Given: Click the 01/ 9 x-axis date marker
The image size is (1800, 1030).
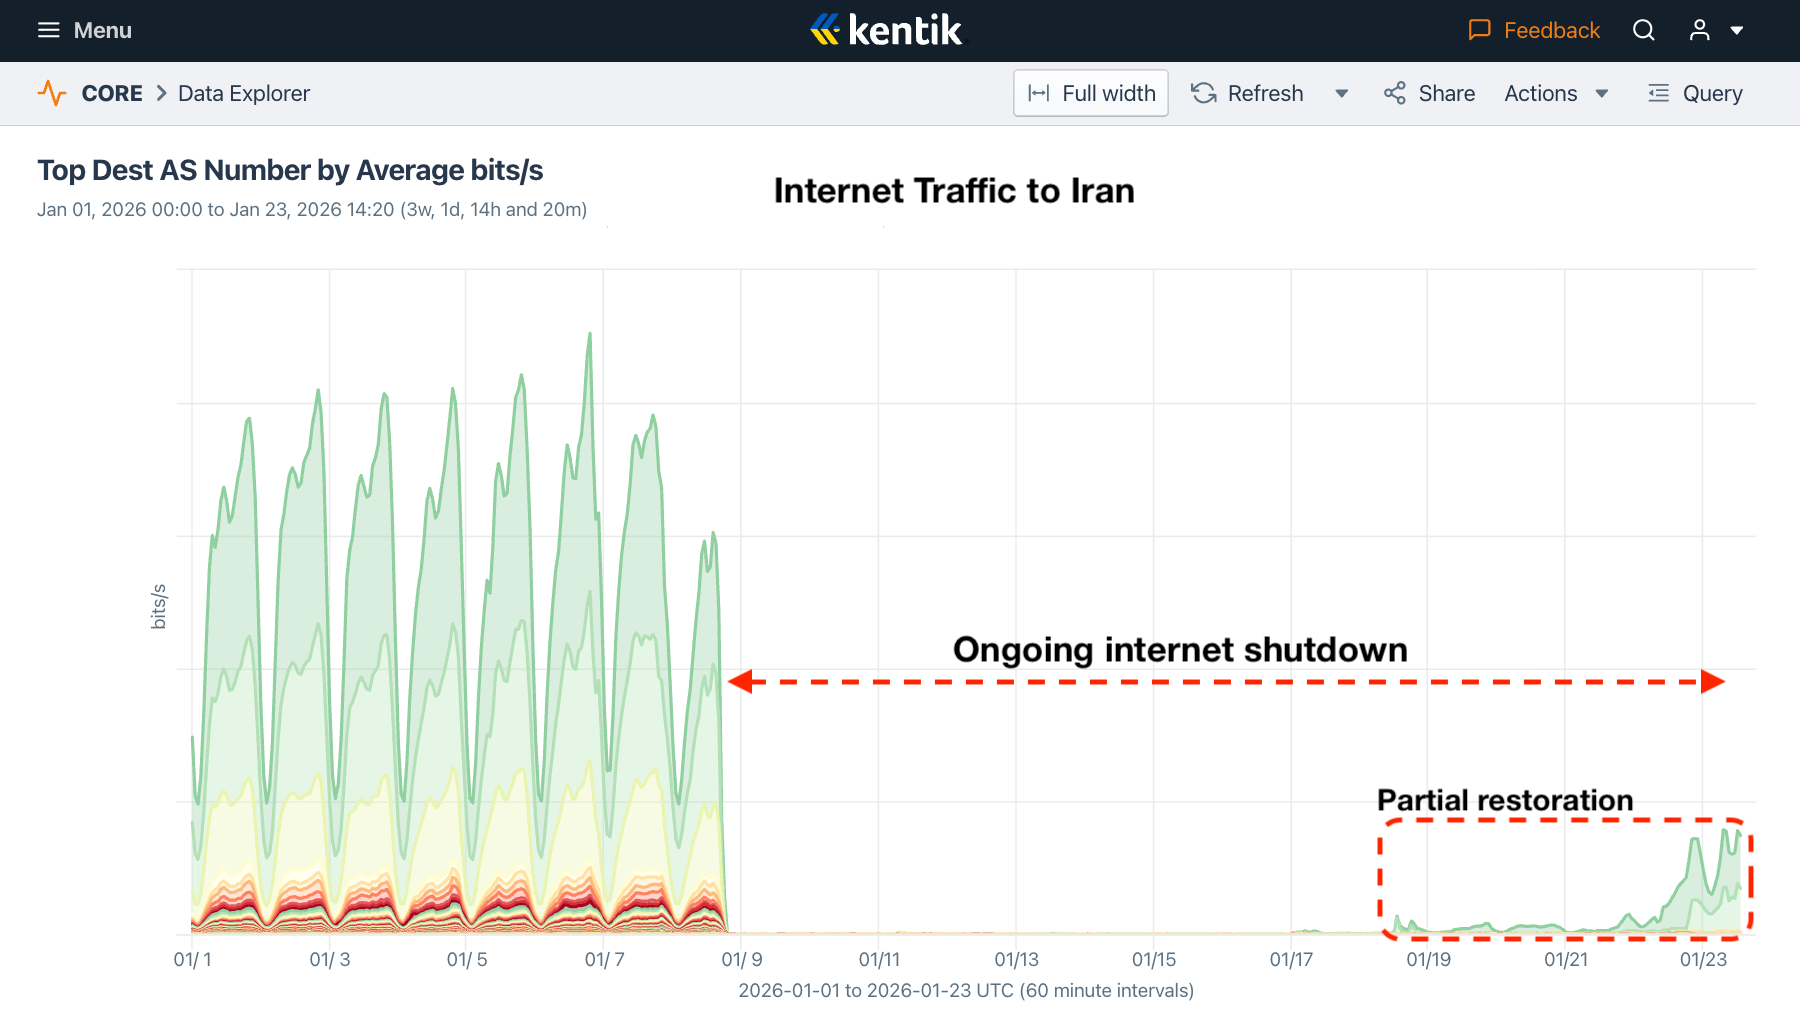Looking at the screenshot, I should coord(742,960).
